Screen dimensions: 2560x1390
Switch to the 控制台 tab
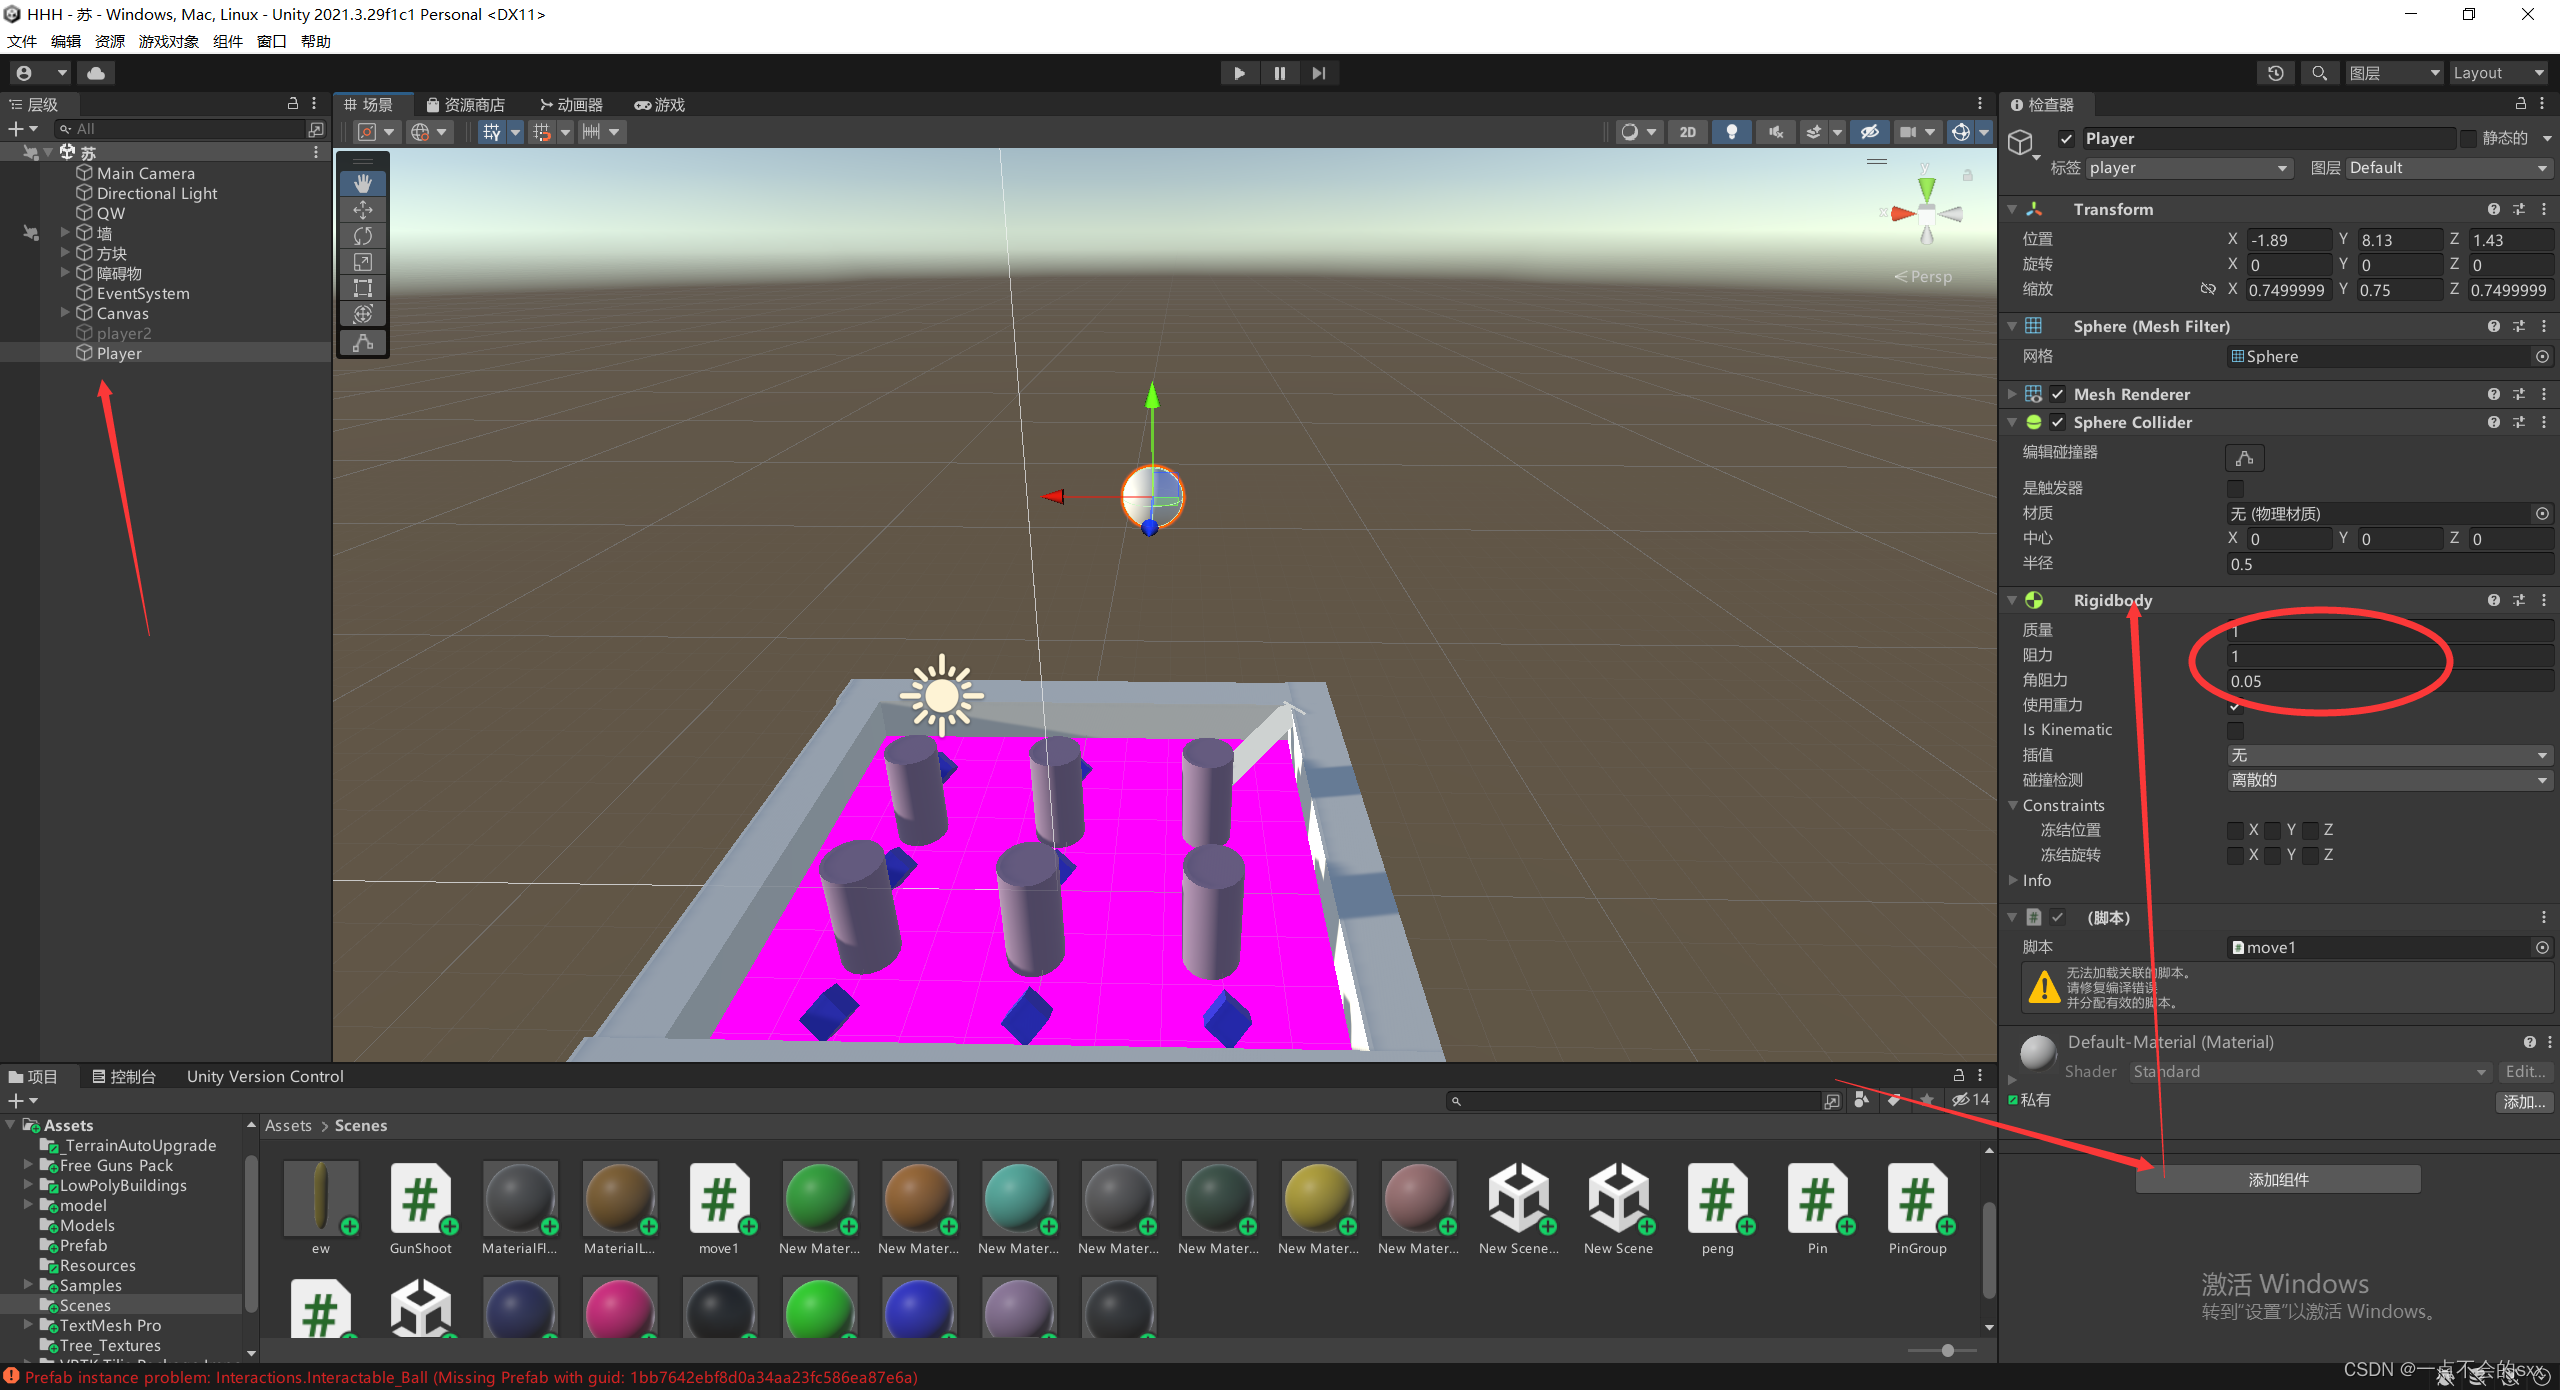click(127, 1076)
